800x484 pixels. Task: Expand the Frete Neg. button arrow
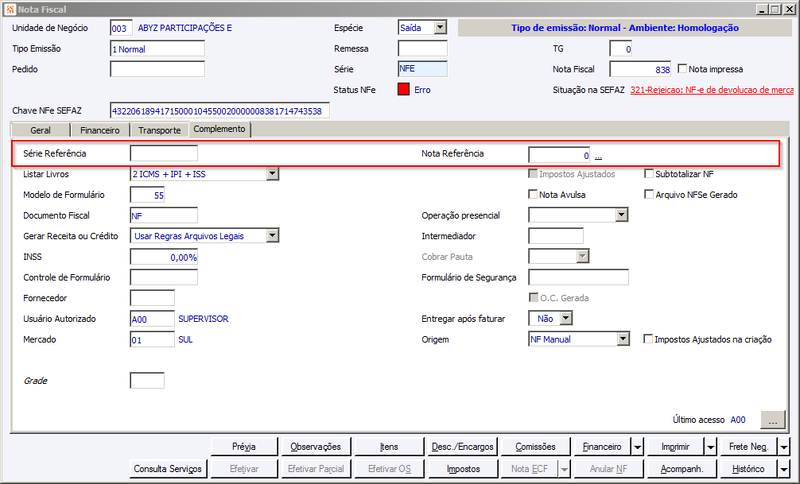tap(784, 447)
